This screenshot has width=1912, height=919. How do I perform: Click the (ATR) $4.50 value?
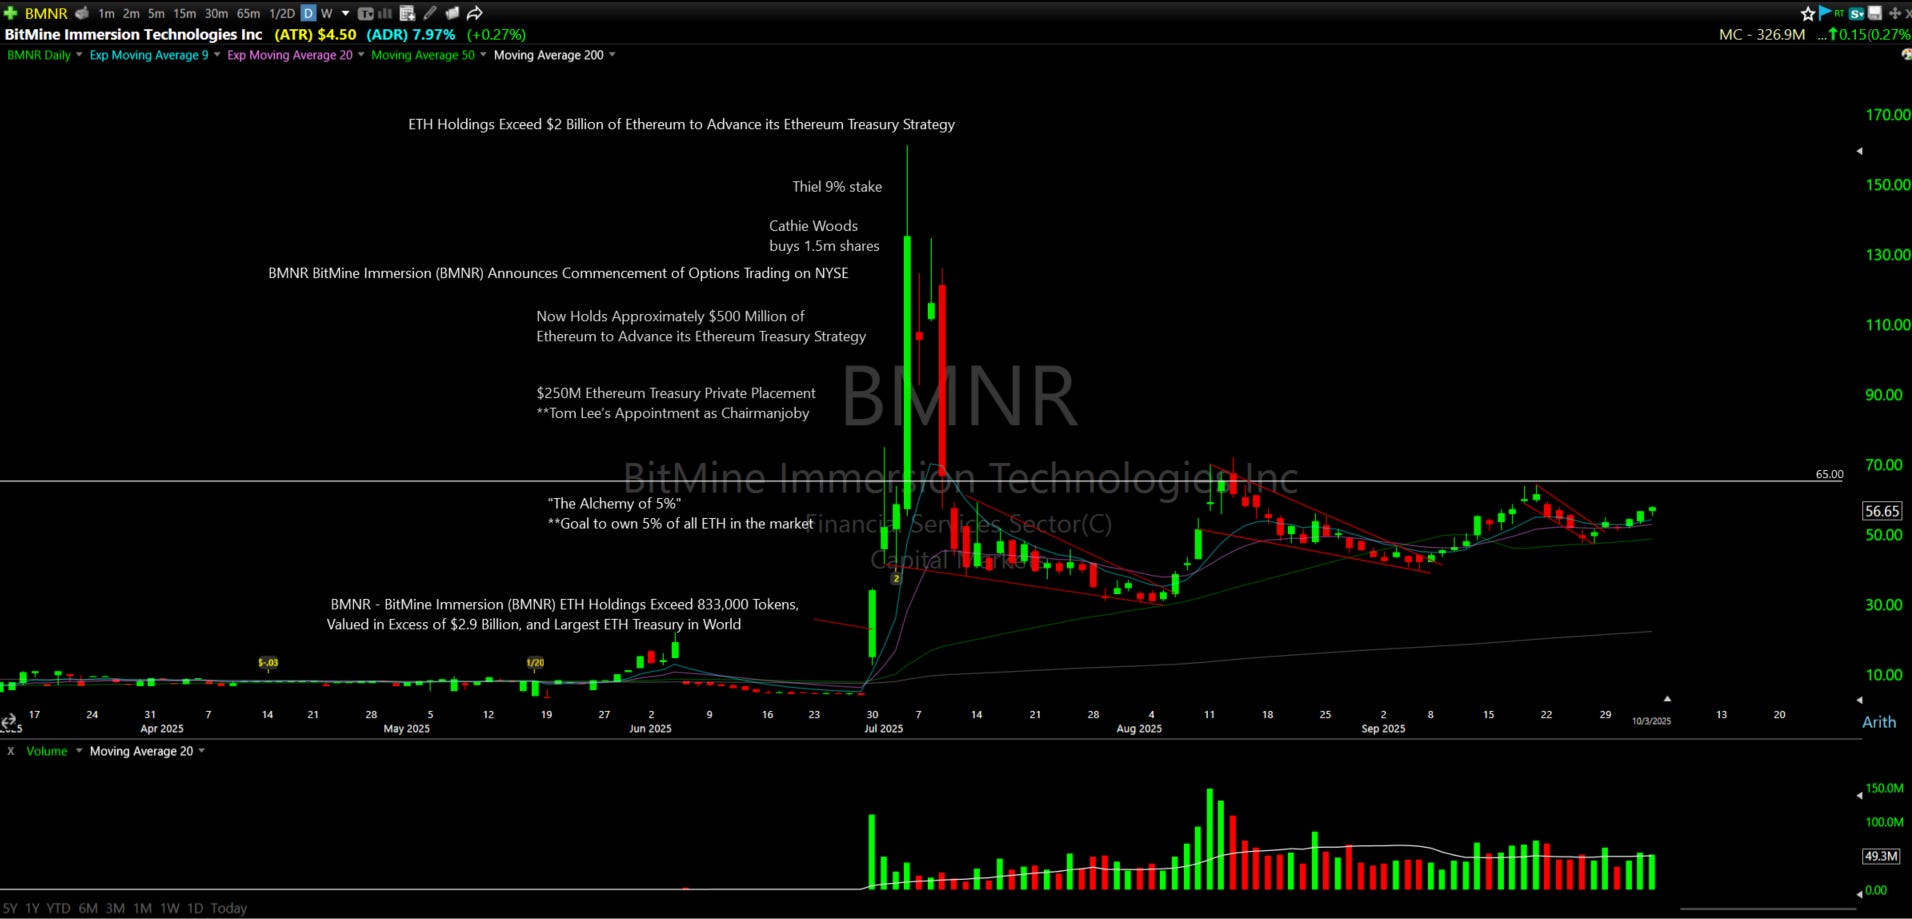pos(315,34)
